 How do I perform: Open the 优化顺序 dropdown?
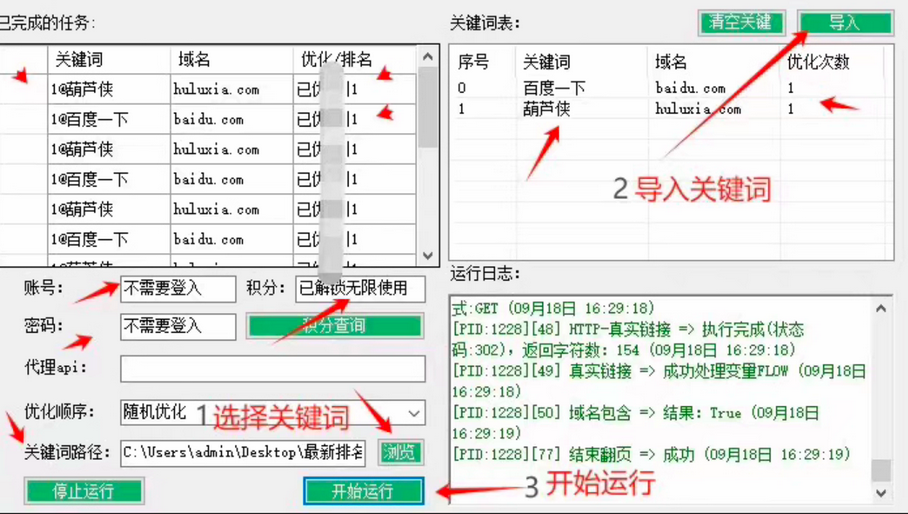pyautogui.click(x=273, y=413)
